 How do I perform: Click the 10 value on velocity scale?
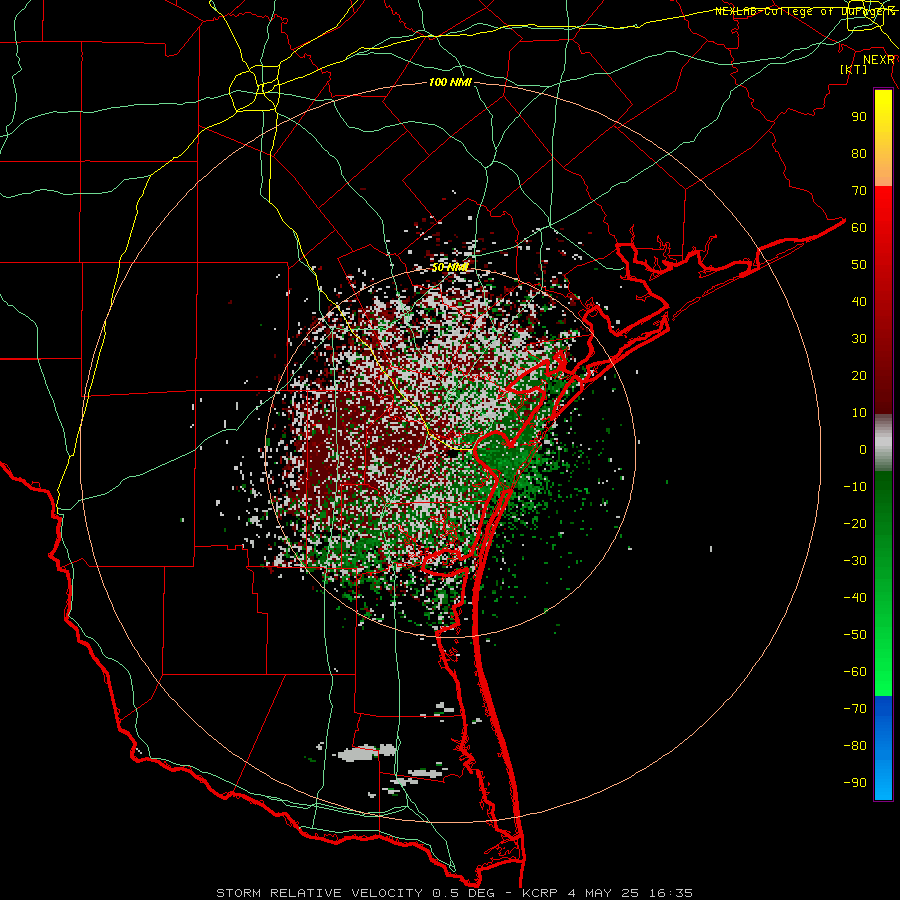[859, 413]
